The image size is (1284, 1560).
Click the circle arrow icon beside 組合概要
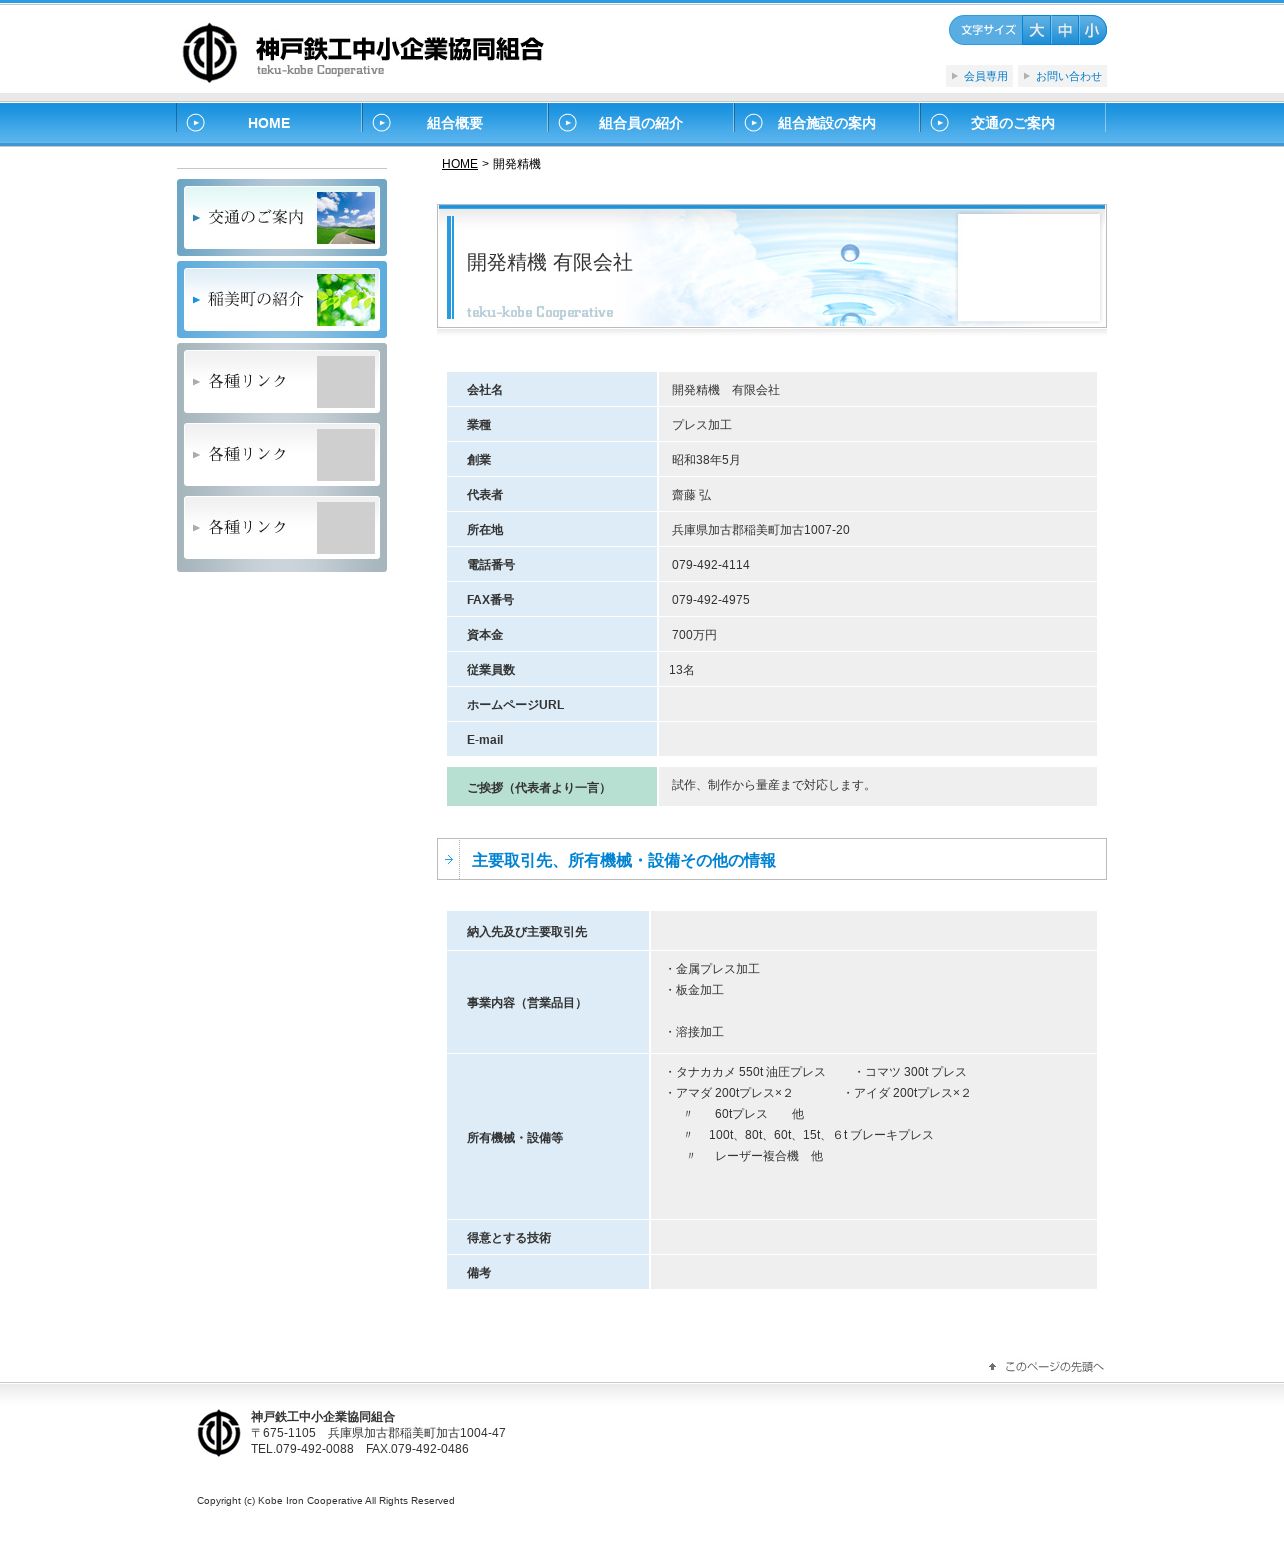click(x=382, y=123)
